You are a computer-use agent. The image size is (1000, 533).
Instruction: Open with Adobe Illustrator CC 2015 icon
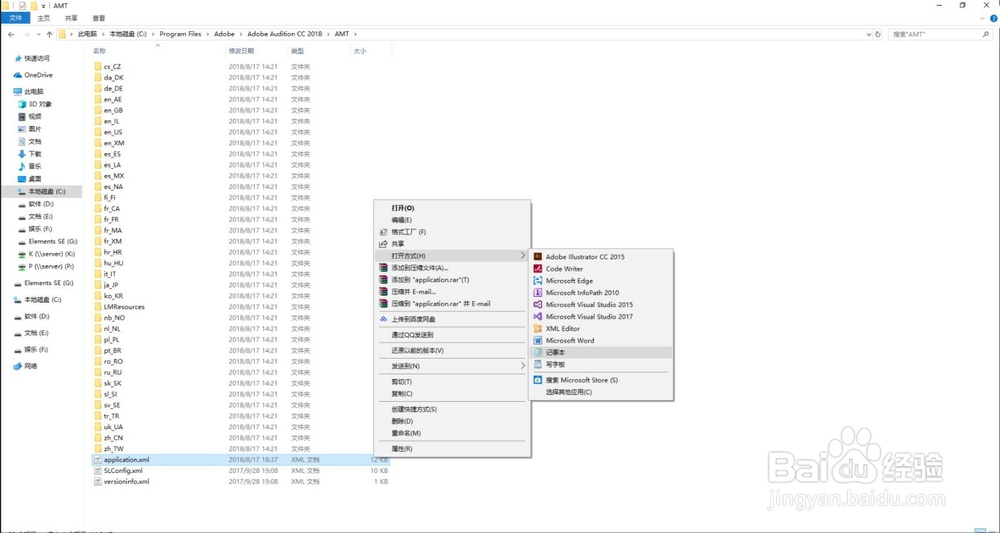coord(538,256)
